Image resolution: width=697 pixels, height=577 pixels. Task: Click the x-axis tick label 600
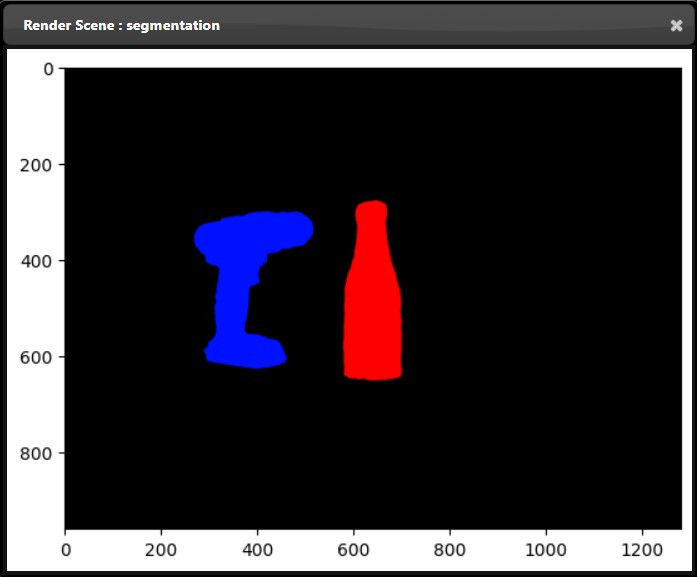coord(353,548)
